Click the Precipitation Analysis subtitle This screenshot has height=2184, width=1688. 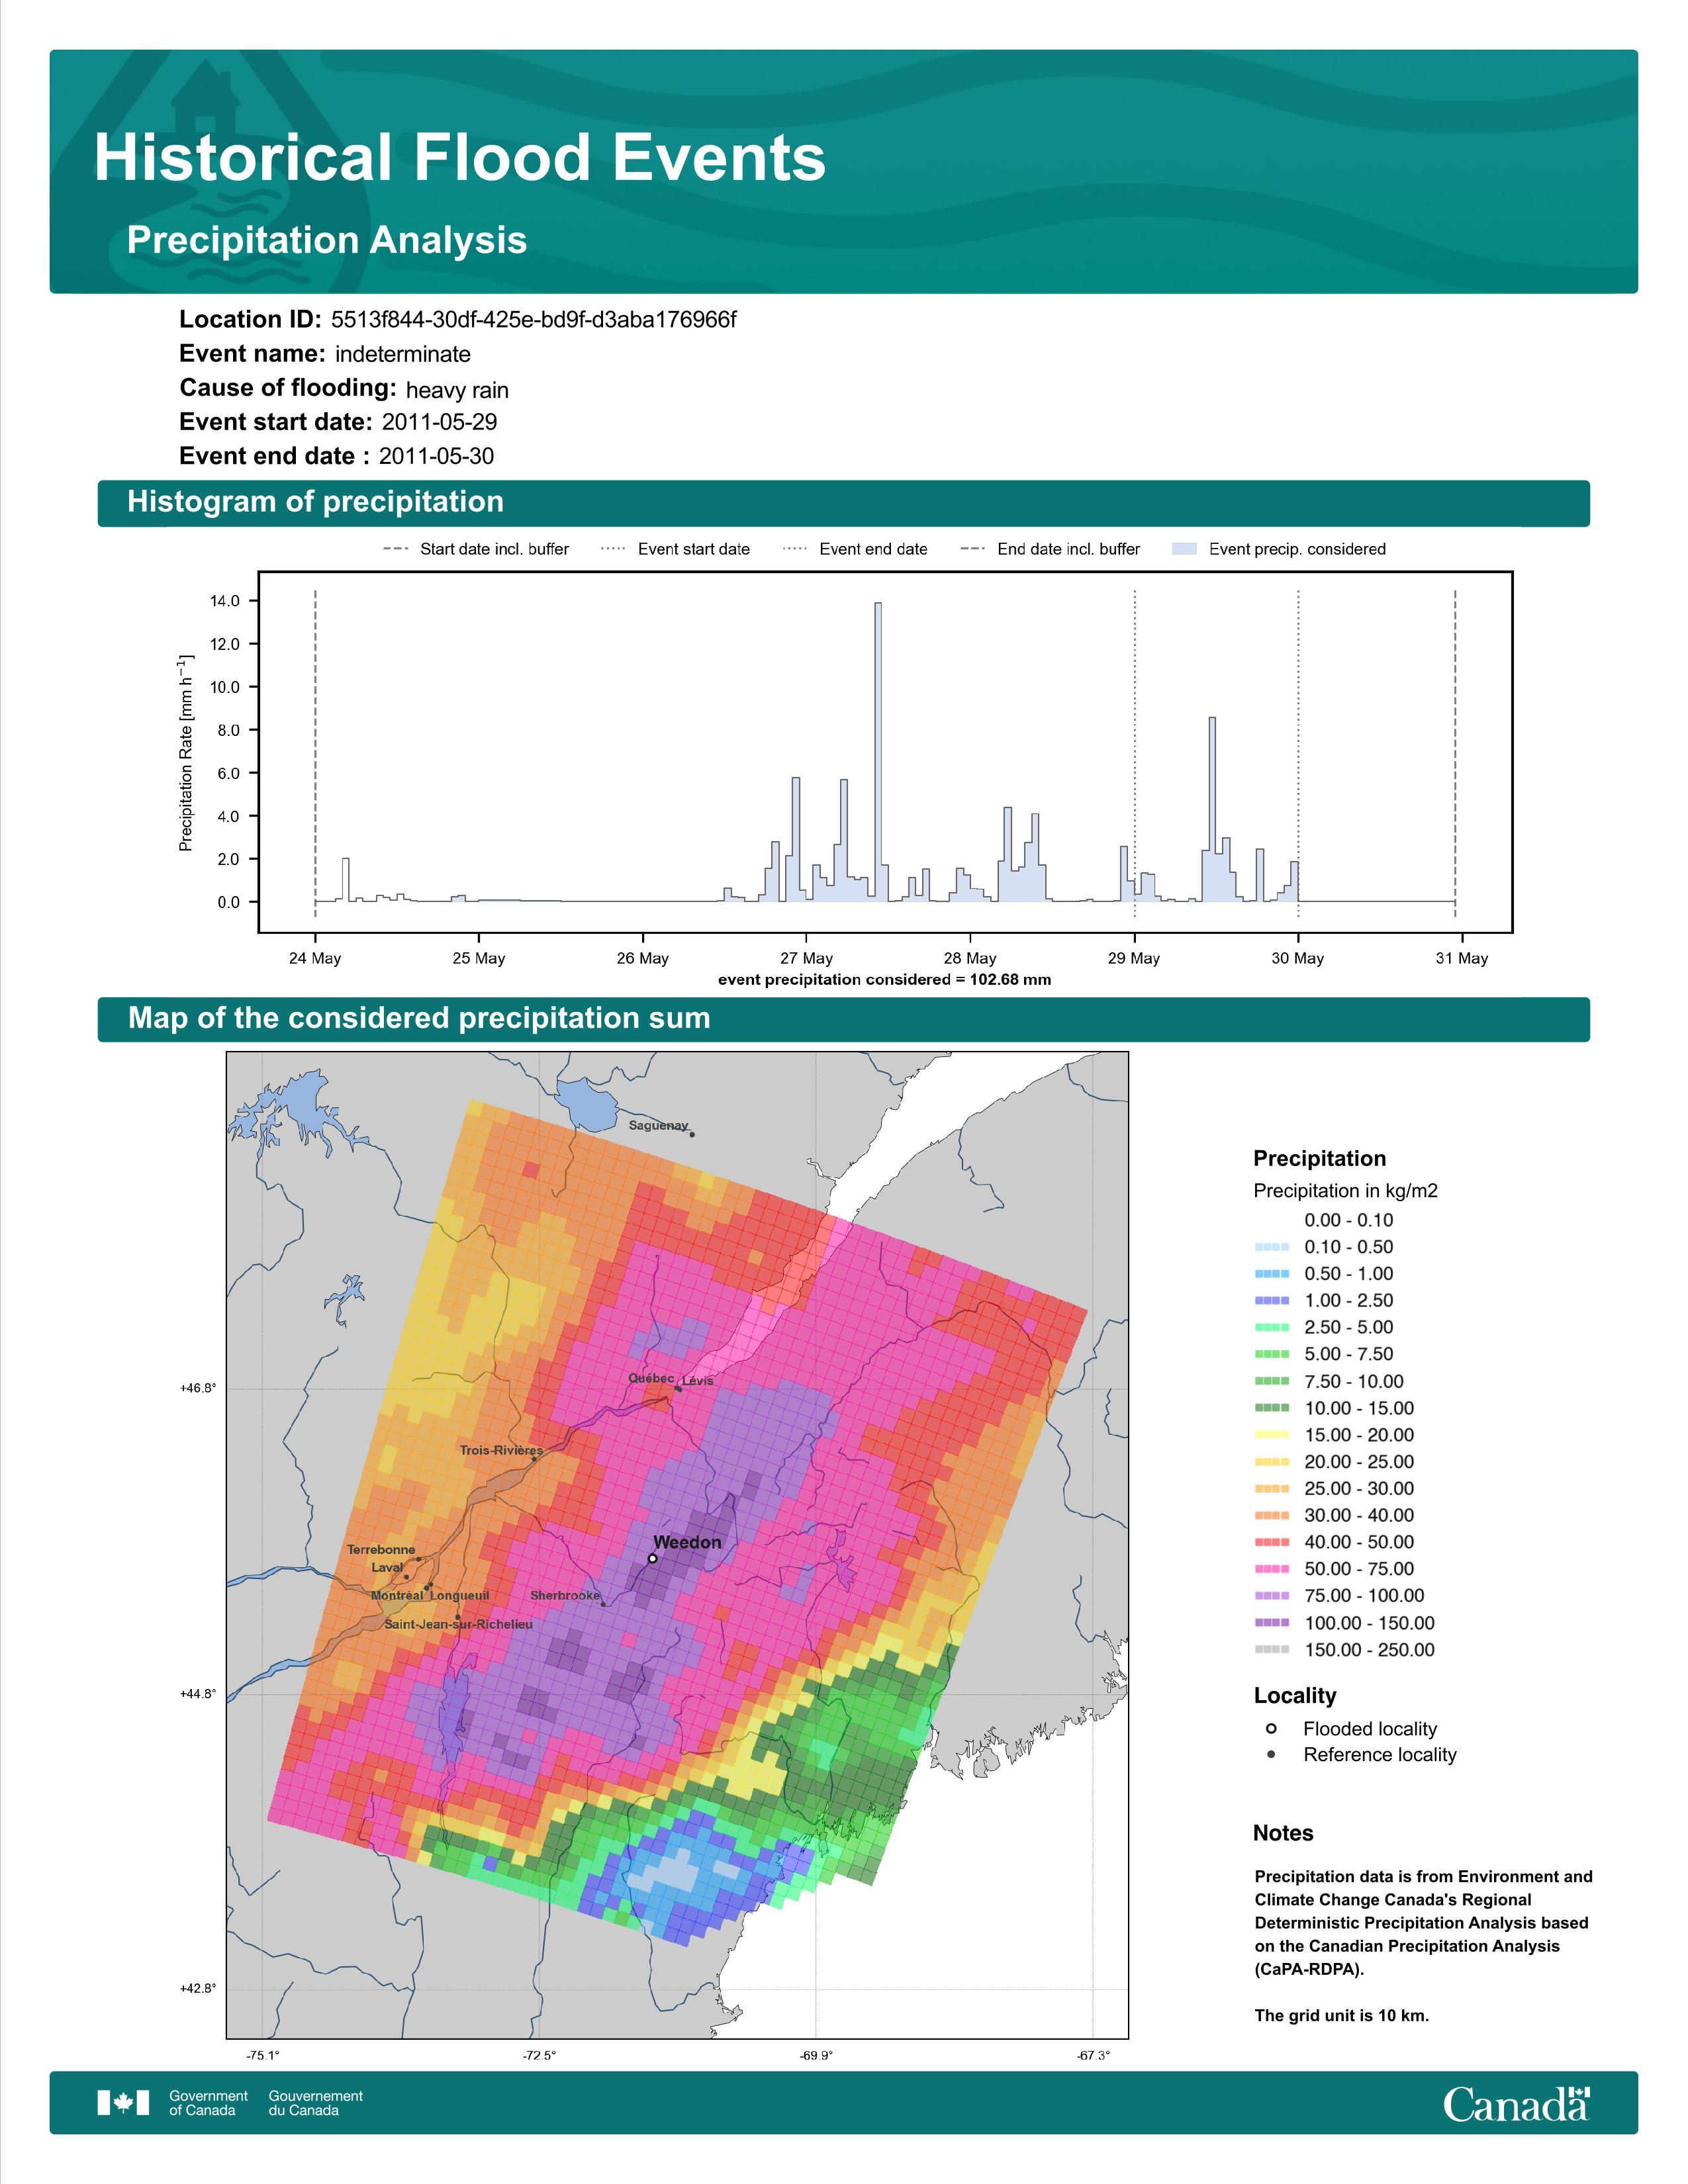(327, 240)
